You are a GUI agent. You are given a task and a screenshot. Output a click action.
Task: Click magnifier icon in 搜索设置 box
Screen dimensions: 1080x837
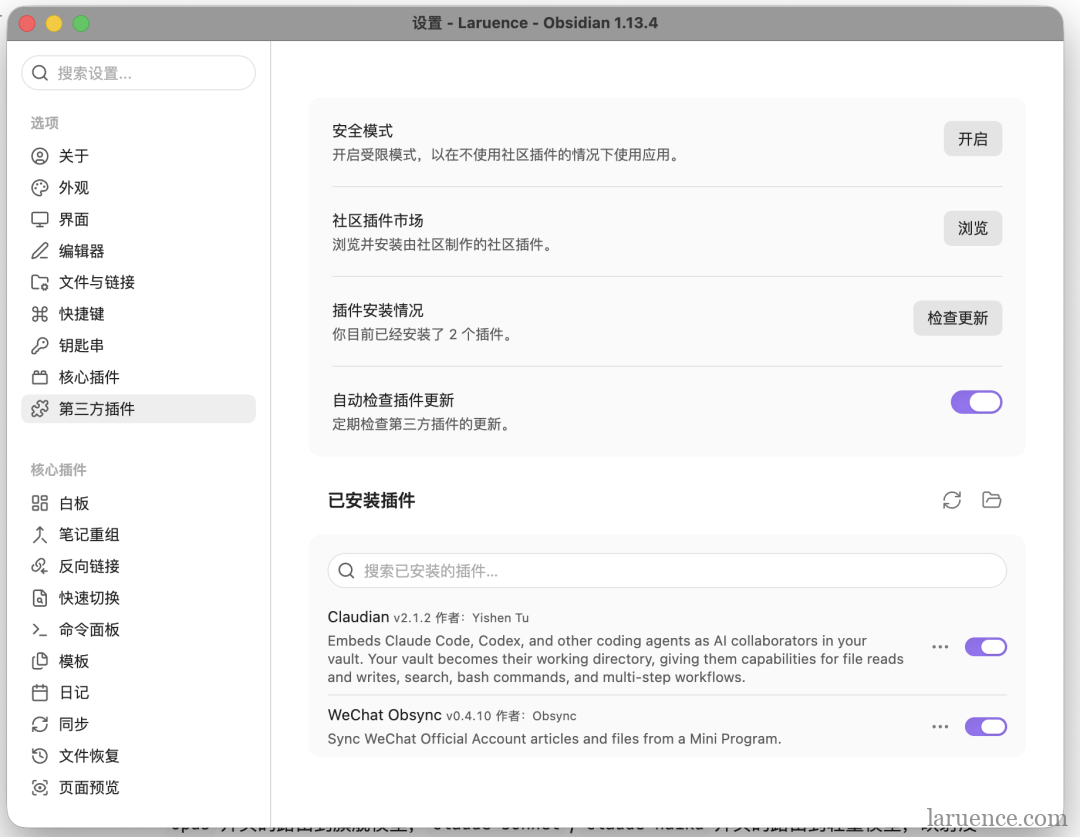pyautogui.click(x=40, y=73)
